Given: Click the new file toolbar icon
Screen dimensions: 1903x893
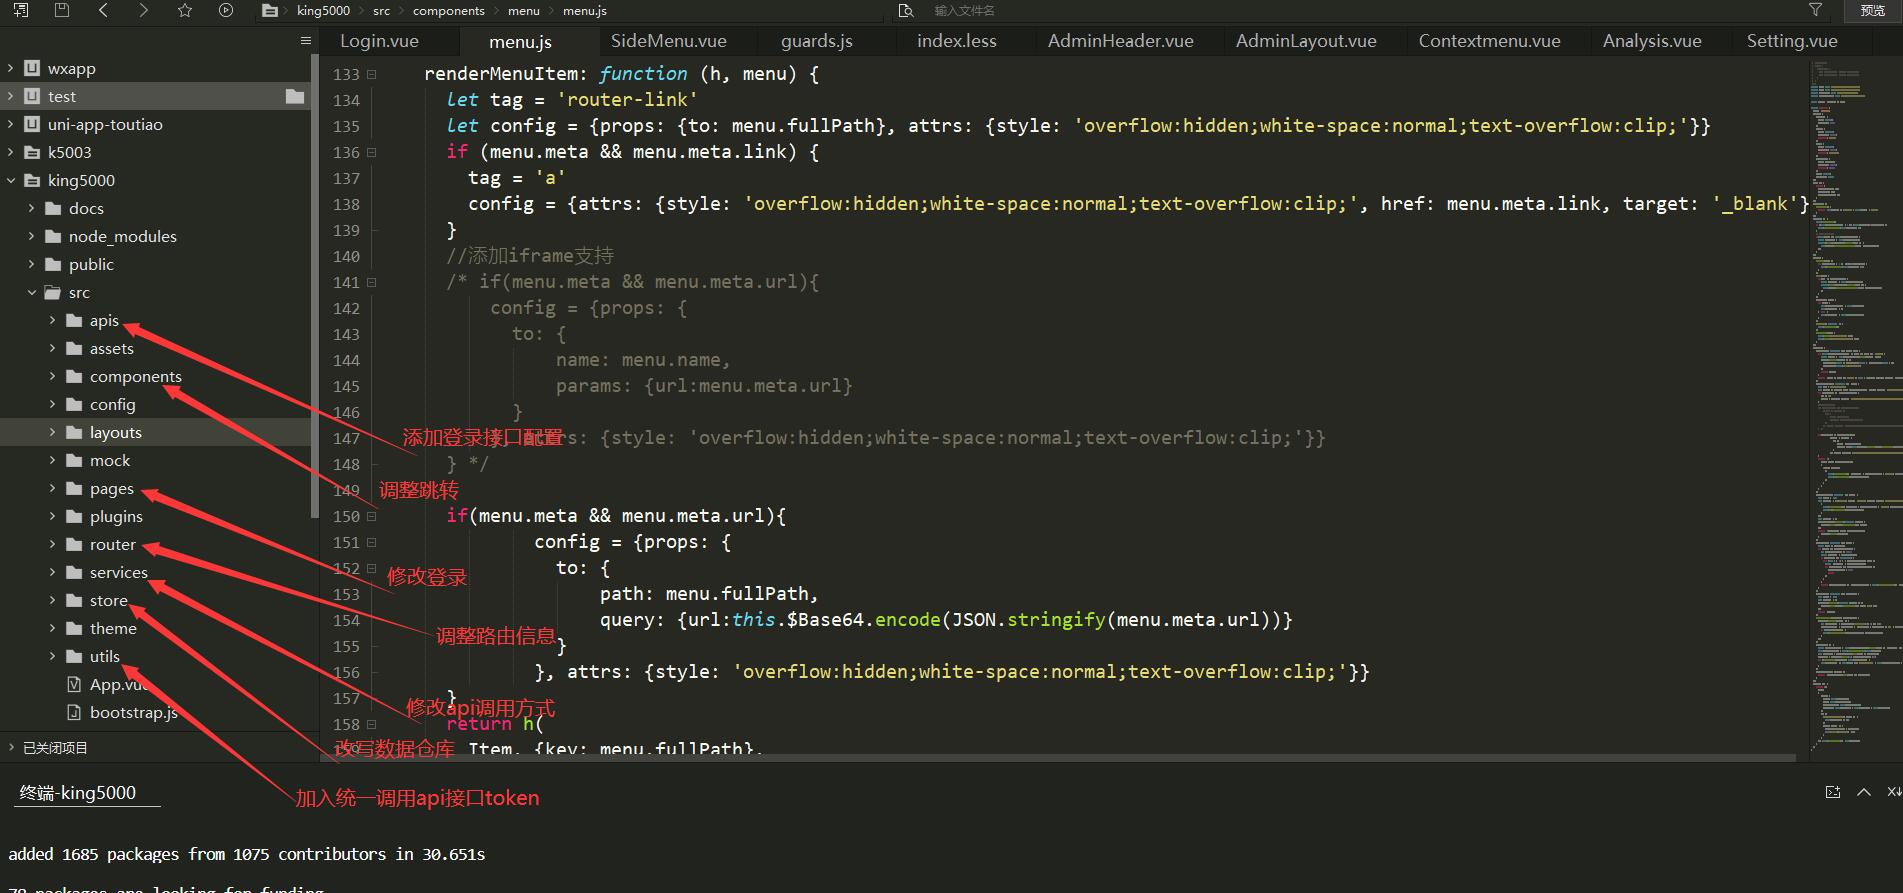Looking at the screenshot, I should [x=21, y=10].
